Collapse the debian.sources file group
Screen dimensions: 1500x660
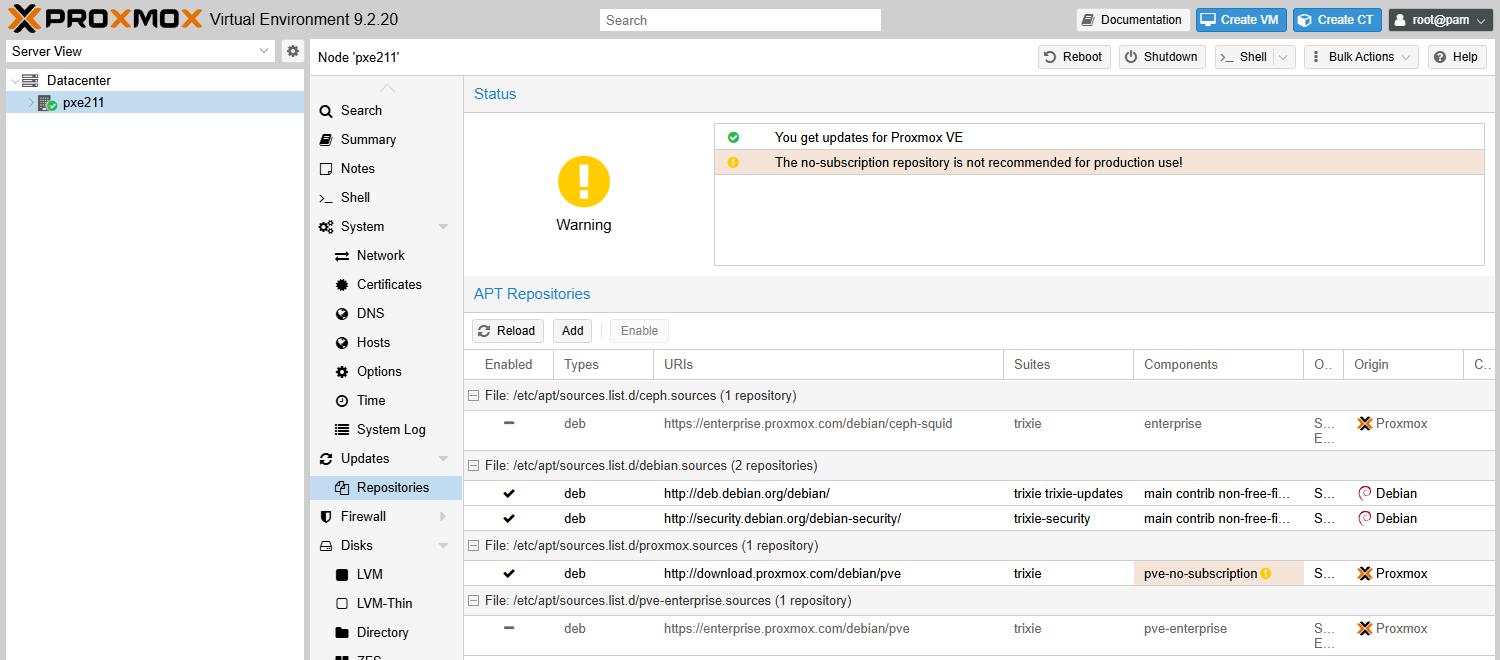[x=474, y=466]
